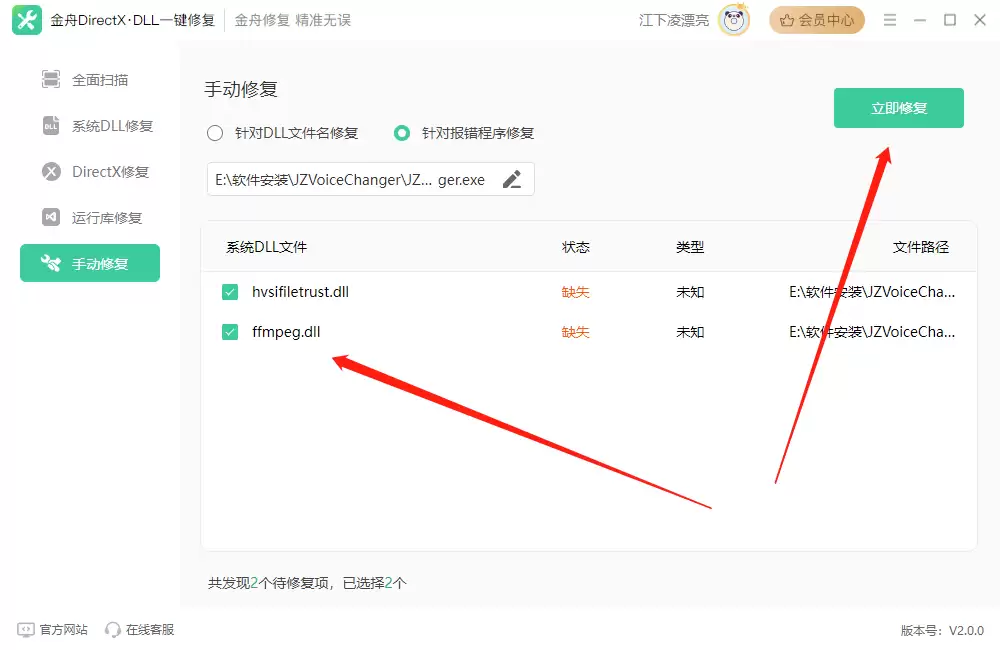Open the 会员中心 member center button
1000x650 pixels.
[817, 20]
